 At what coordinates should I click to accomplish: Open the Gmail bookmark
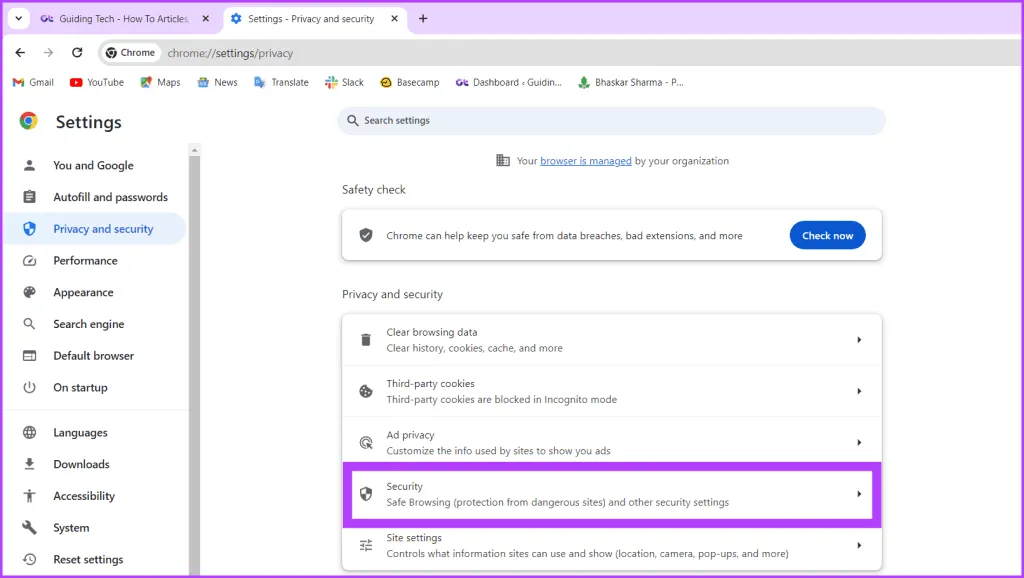(33, 82)
